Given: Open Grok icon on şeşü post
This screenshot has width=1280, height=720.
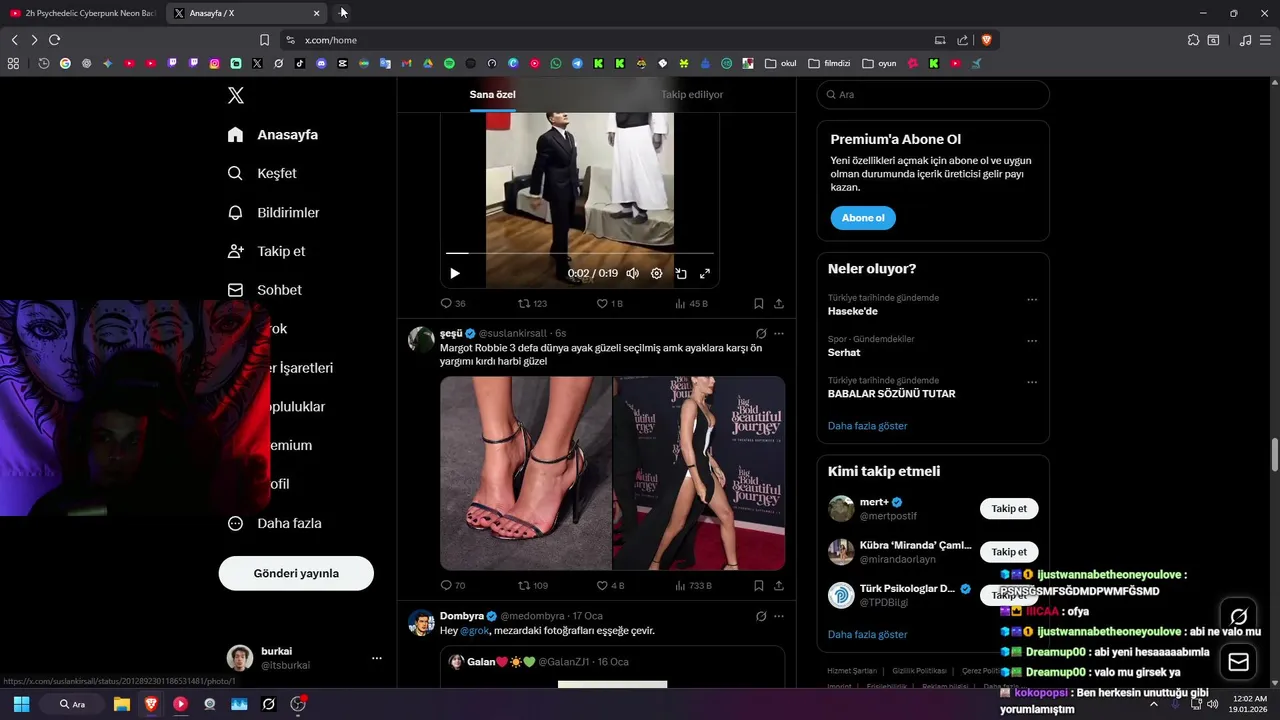Looking at the screenshot, I should point(761,333).
